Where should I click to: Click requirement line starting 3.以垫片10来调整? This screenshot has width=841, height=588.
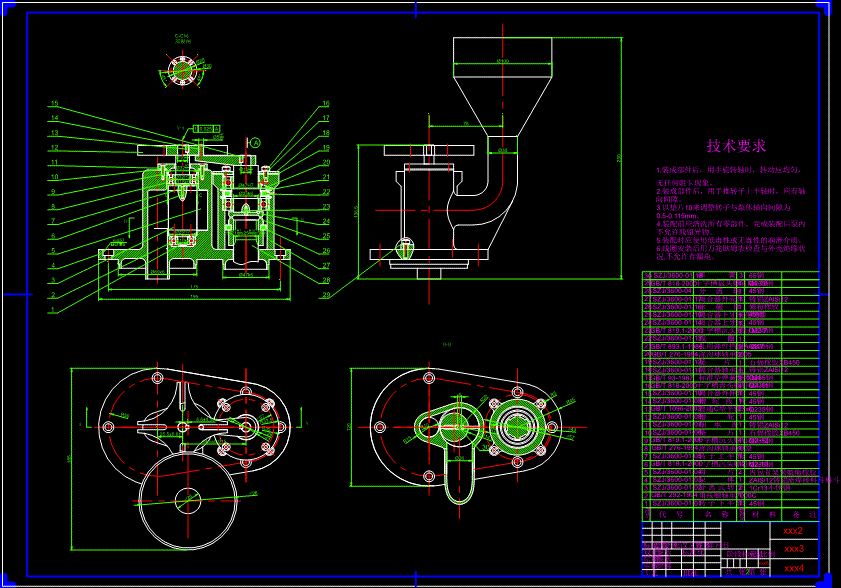(x=724, y=208)
